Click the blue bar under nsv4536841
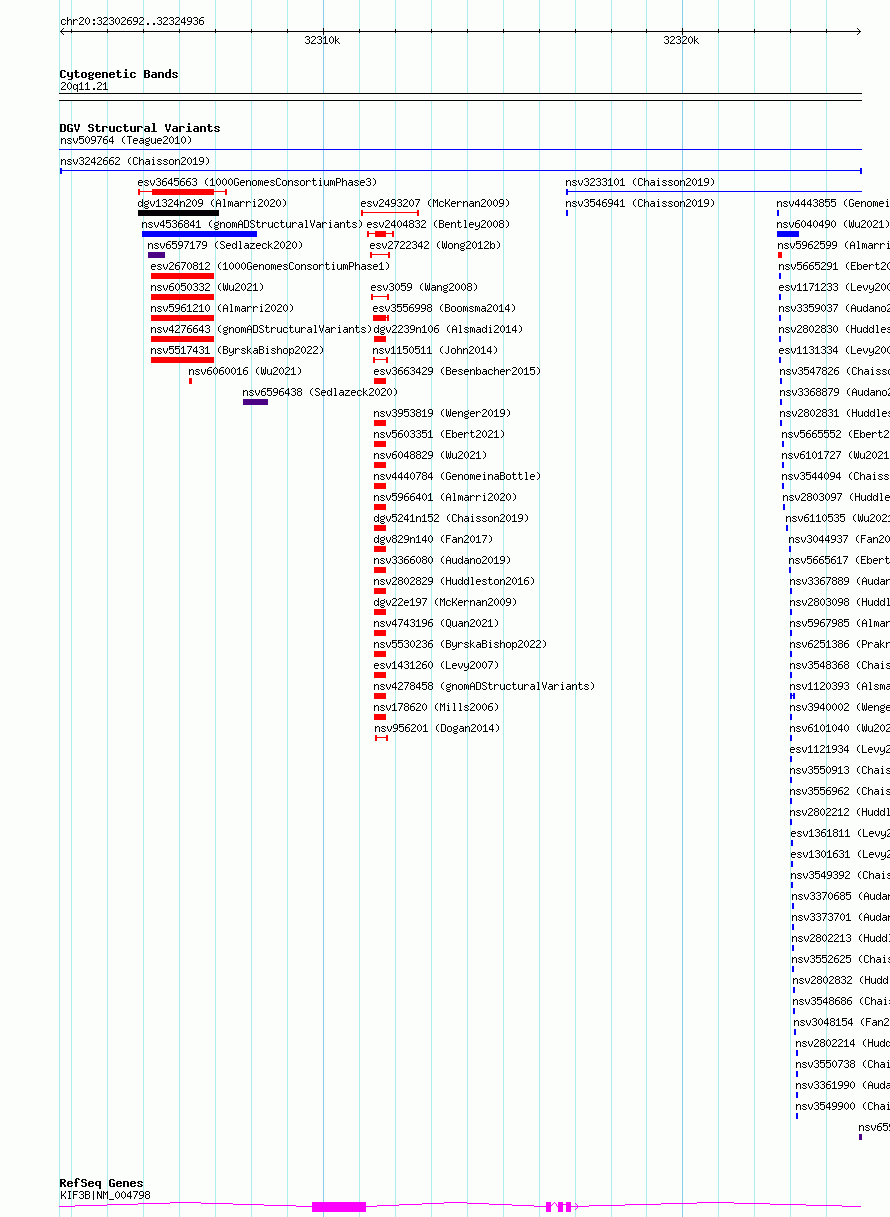Screen dimensions: 890x1217 coord(199,233)
